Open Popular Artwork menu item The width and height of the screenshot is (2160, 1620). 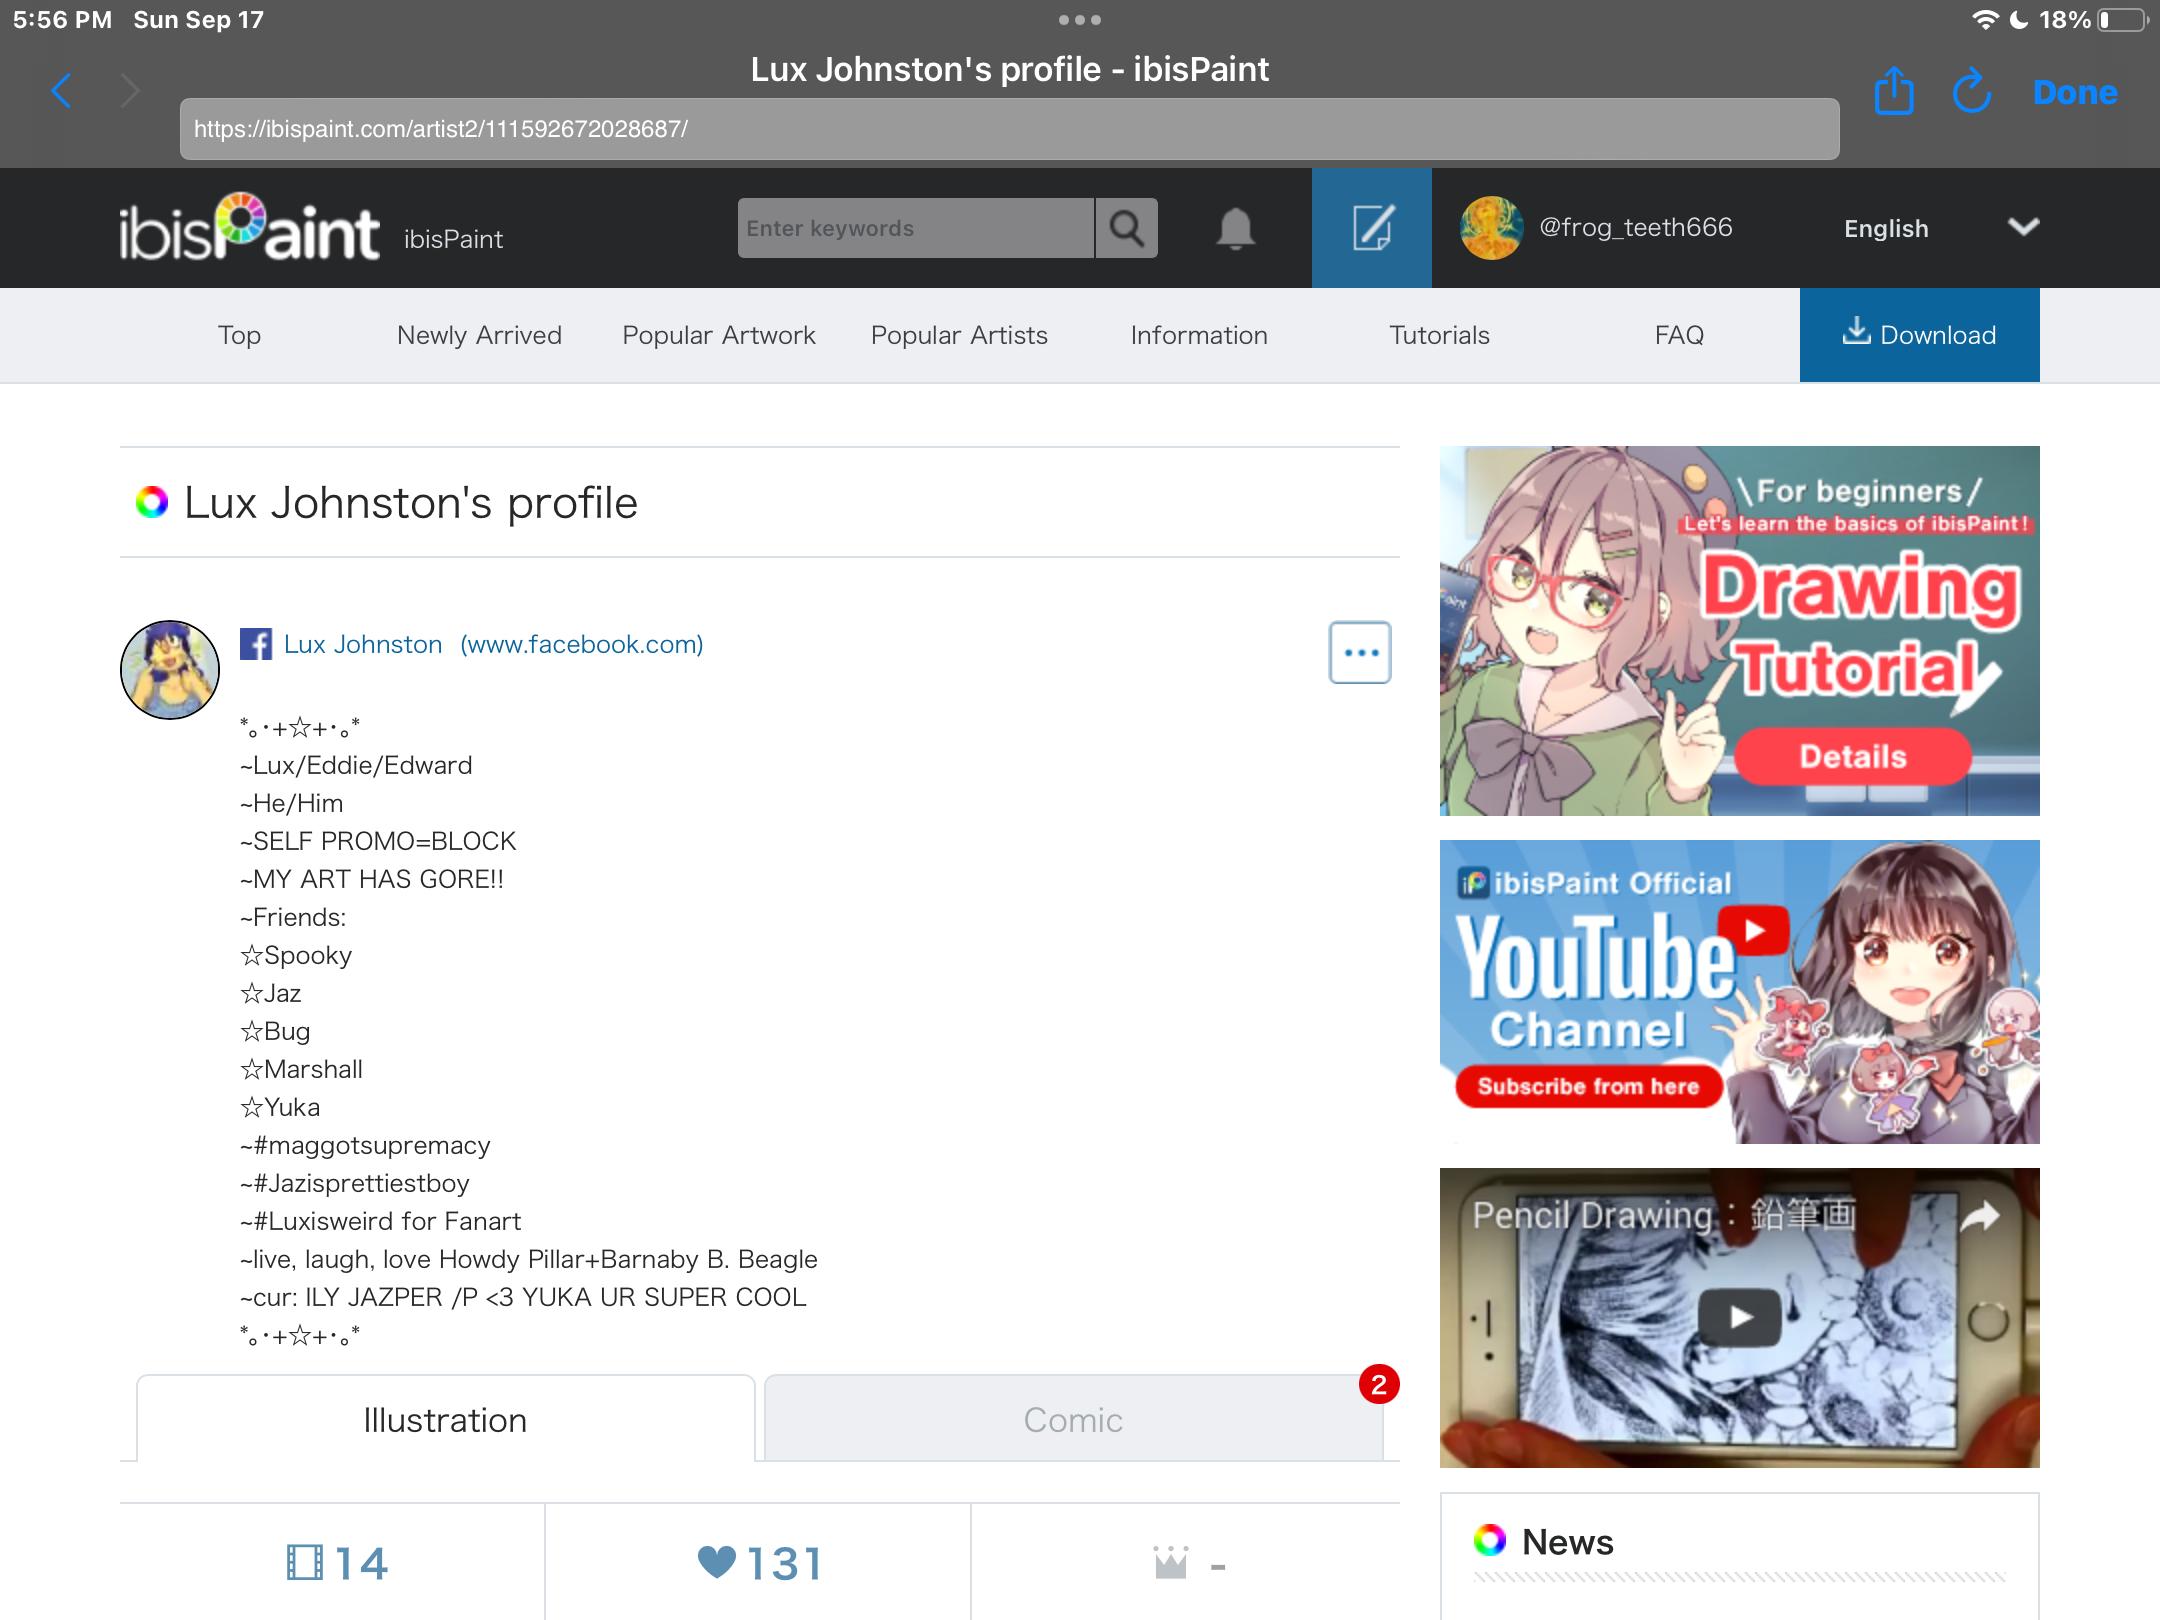point(718,335)
